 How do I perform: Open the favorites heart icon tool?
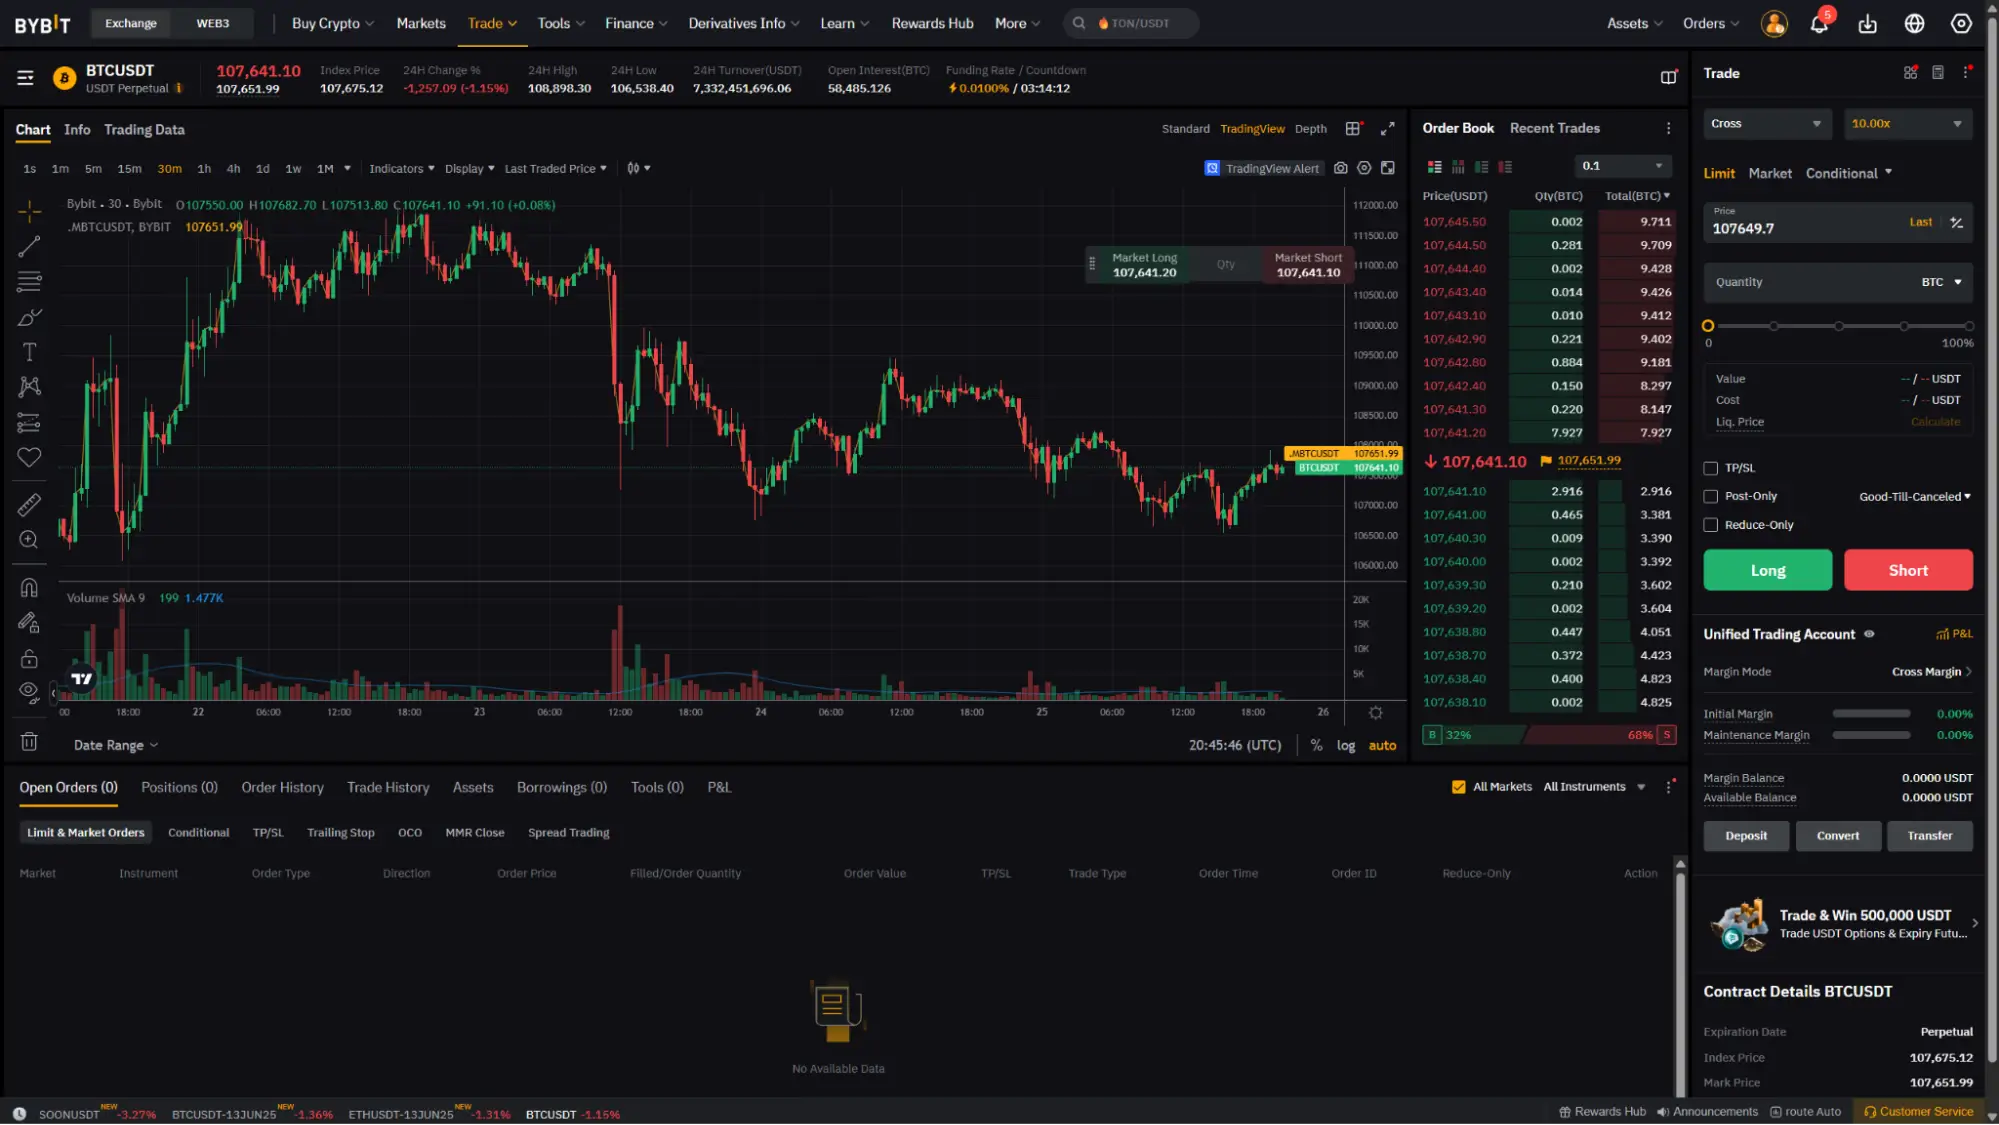coord(29,457)
